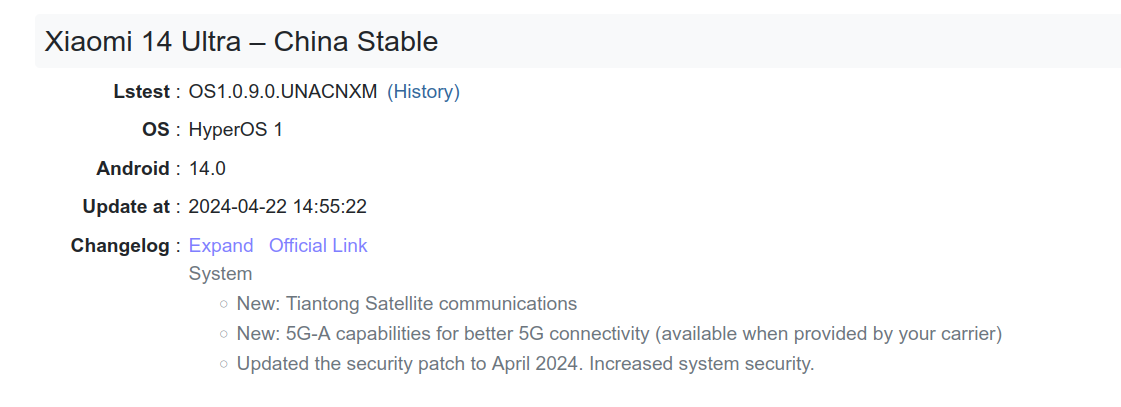Open the Official Link for the changelog
The height and width of the screenshot is (407, 1121).
pyautogui.click(x=318, y=245)
